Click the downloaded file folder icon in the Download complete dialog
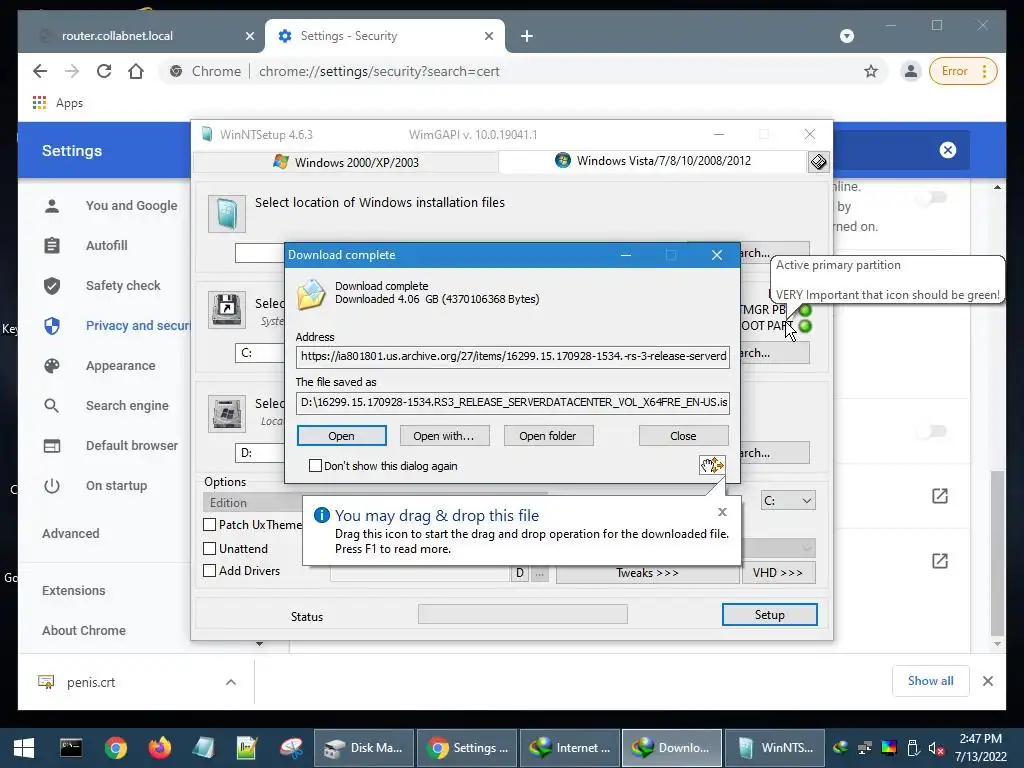This screenshot has width=1024, height=768. (312, 294)
